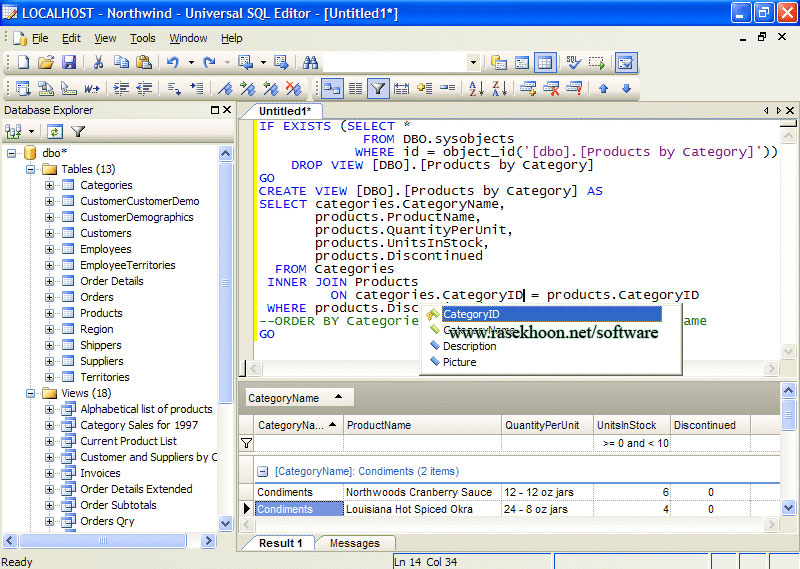This screenshot has height=569, width=800.
Task: Click Database Explorer vertical scrollbar thumb
Action: 226,282
